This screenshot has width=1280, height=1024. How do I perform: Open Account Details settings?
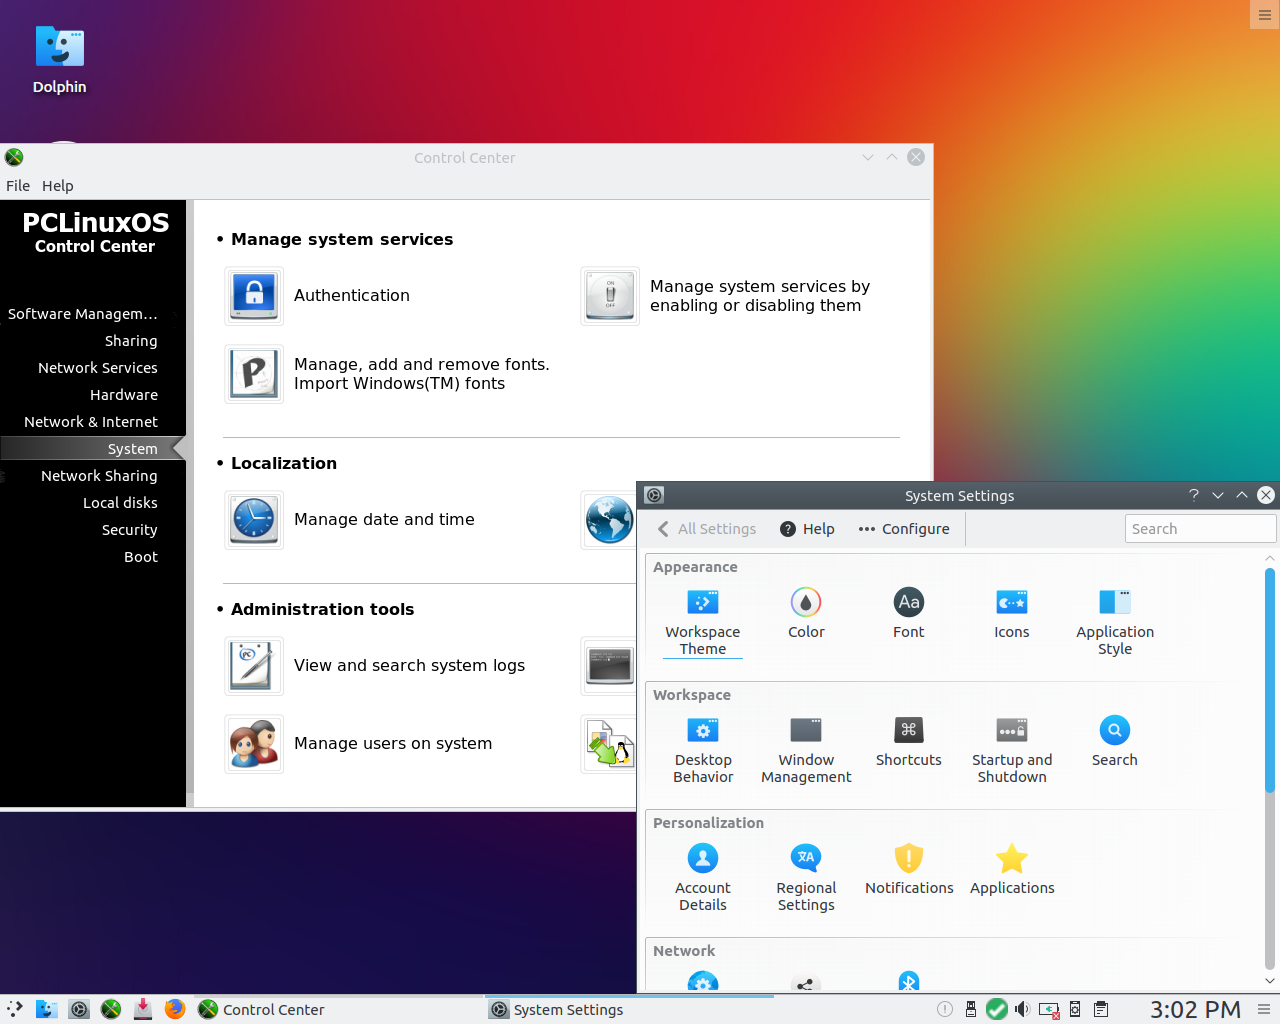pos(703,877)
